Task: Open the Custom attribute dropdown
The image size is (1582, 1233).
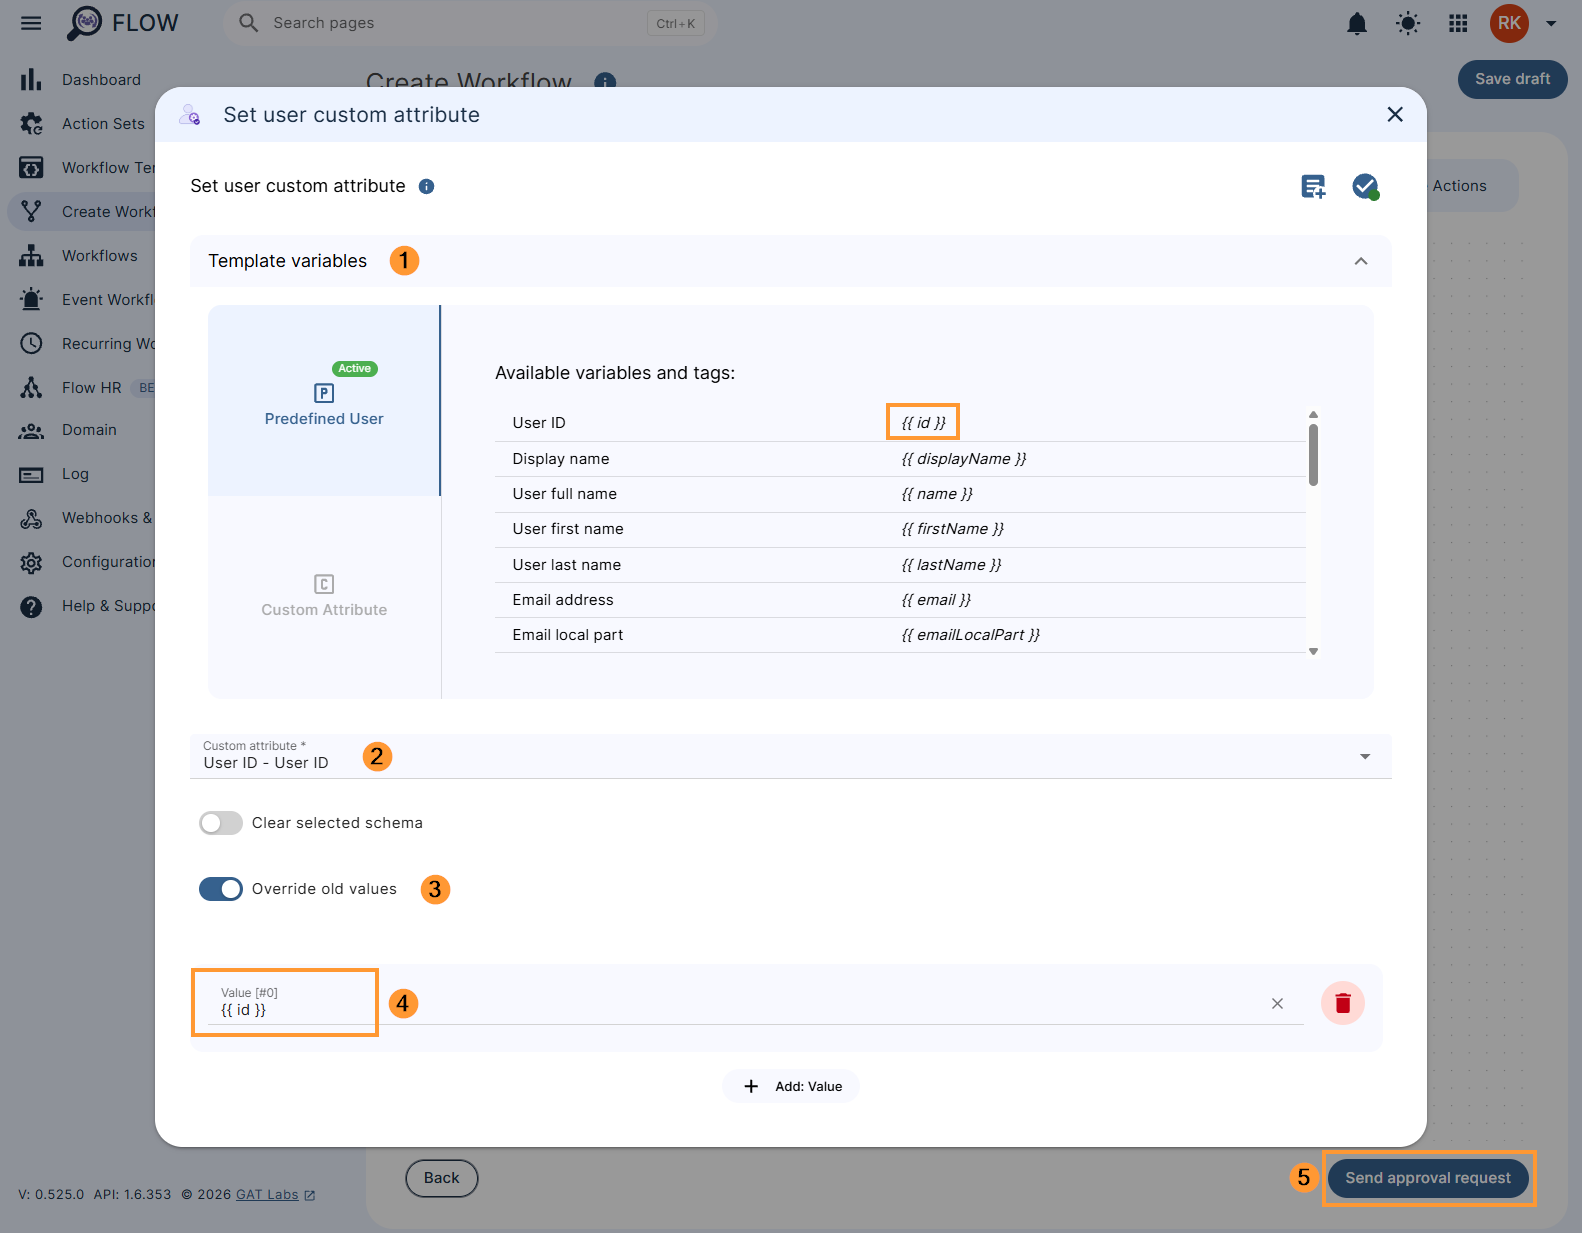Action: click(x=790, y=756)
